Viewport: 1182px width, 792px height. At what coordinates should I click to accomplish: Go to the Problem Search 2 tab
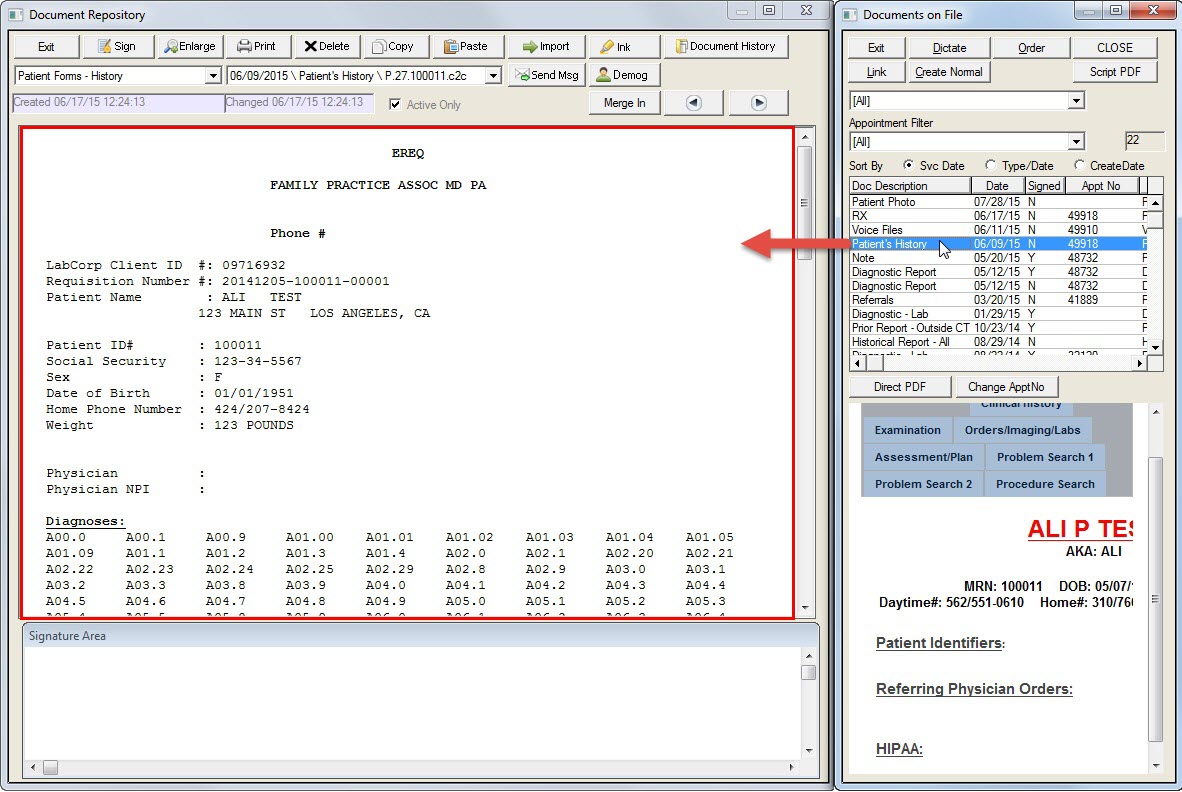coord(923,485)
